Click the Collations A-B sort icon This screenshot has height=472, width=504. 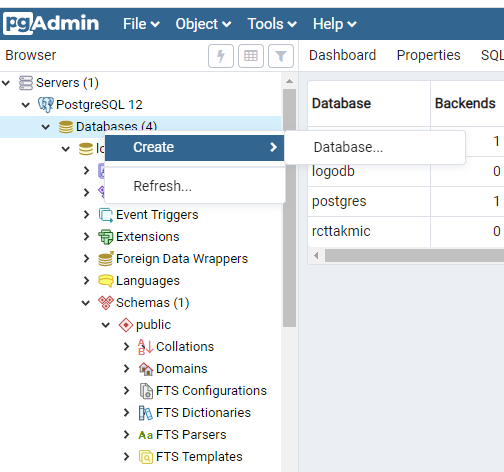click(x=146, y=347)
